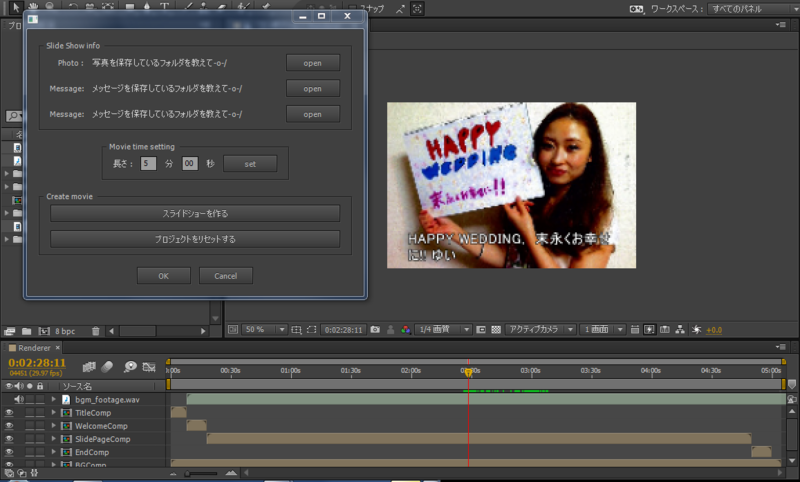Click the set button for movie time

point(250,164)
